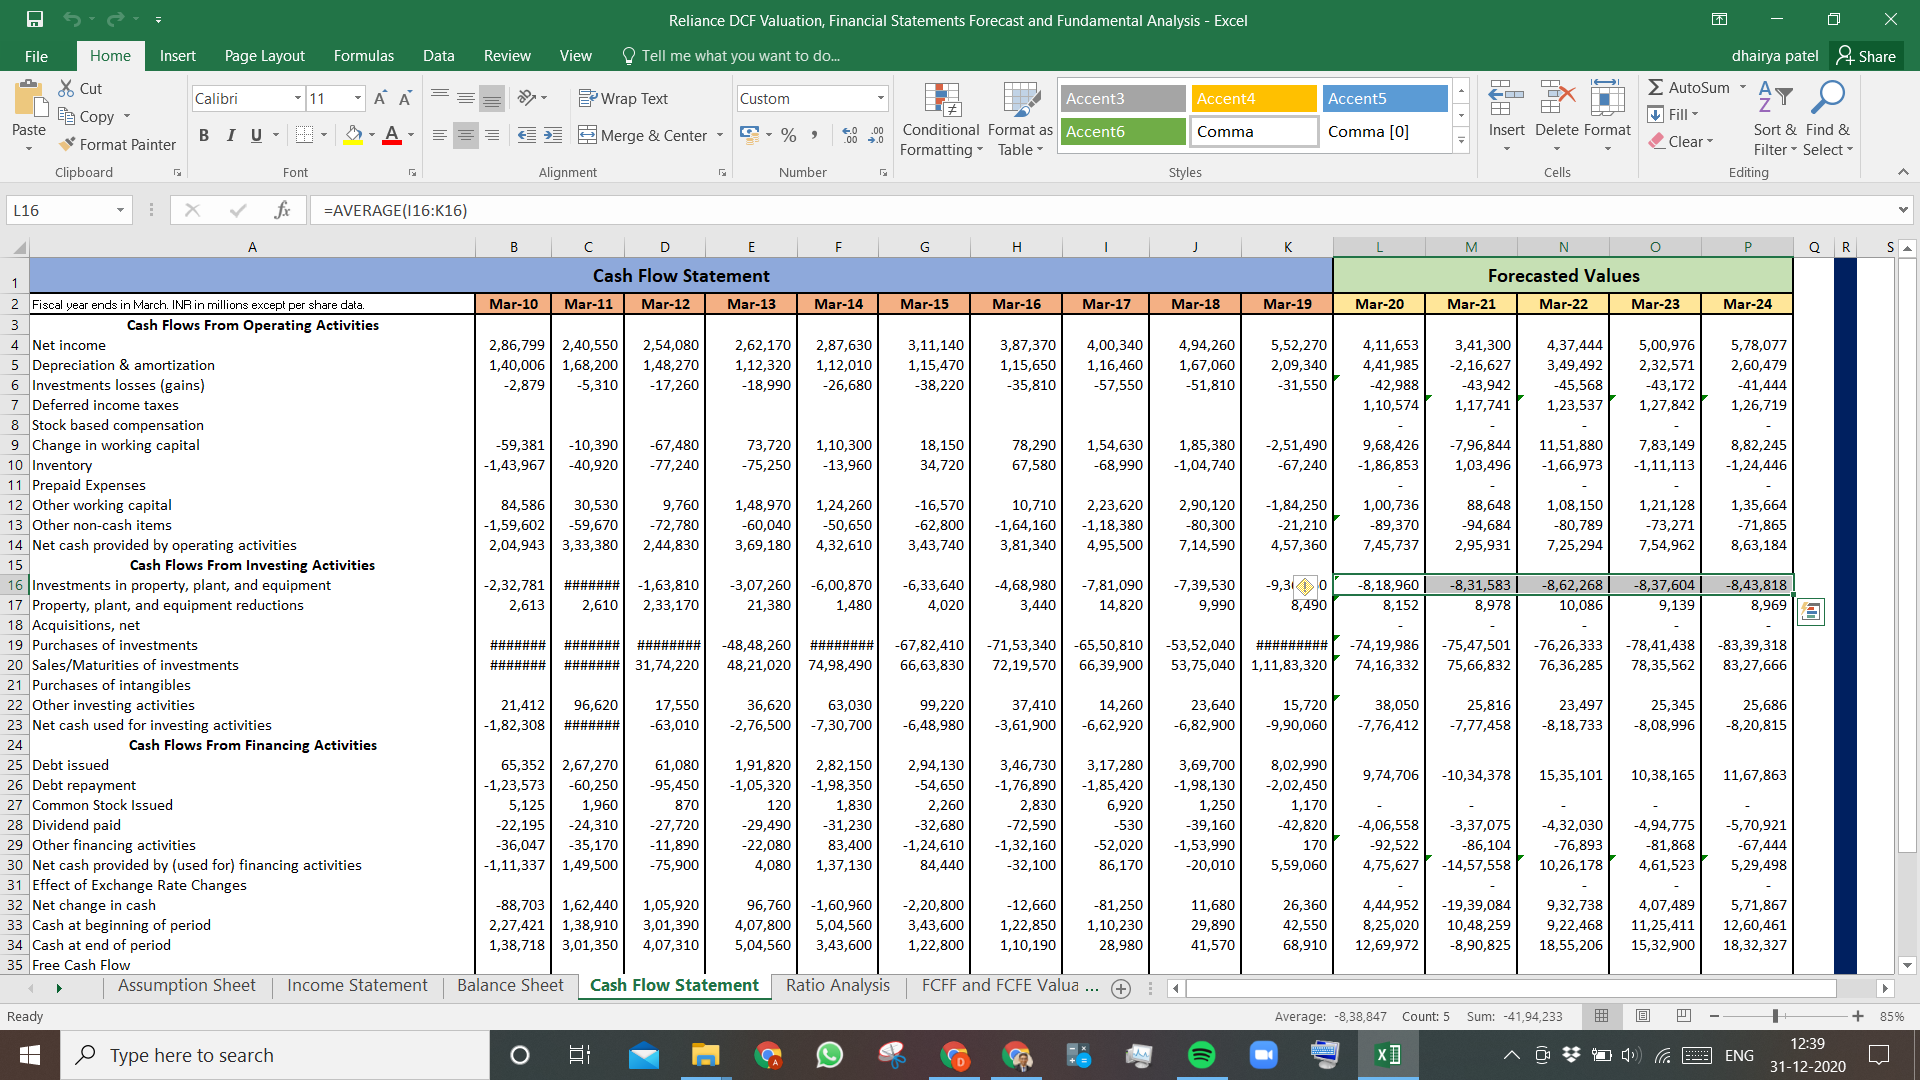Click Increase Indent icon
The image size is (1920, 1080).
coord(553,135)
